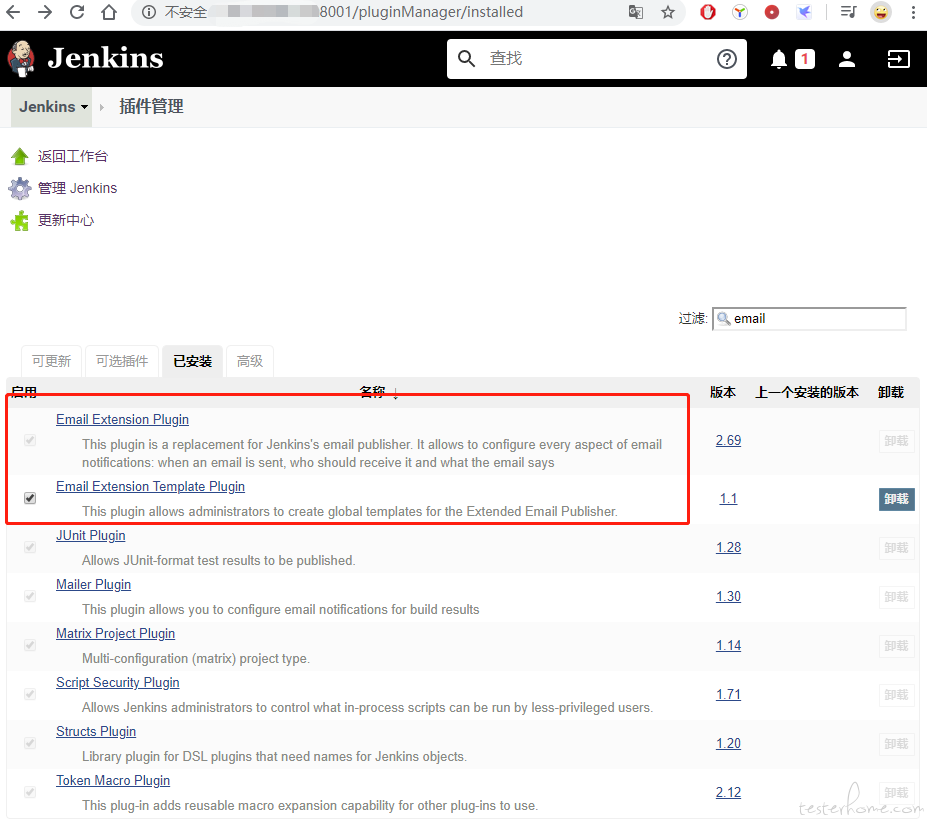
Task: Sort plugins by 名称 column arrow
Action: tap(396, 393)
